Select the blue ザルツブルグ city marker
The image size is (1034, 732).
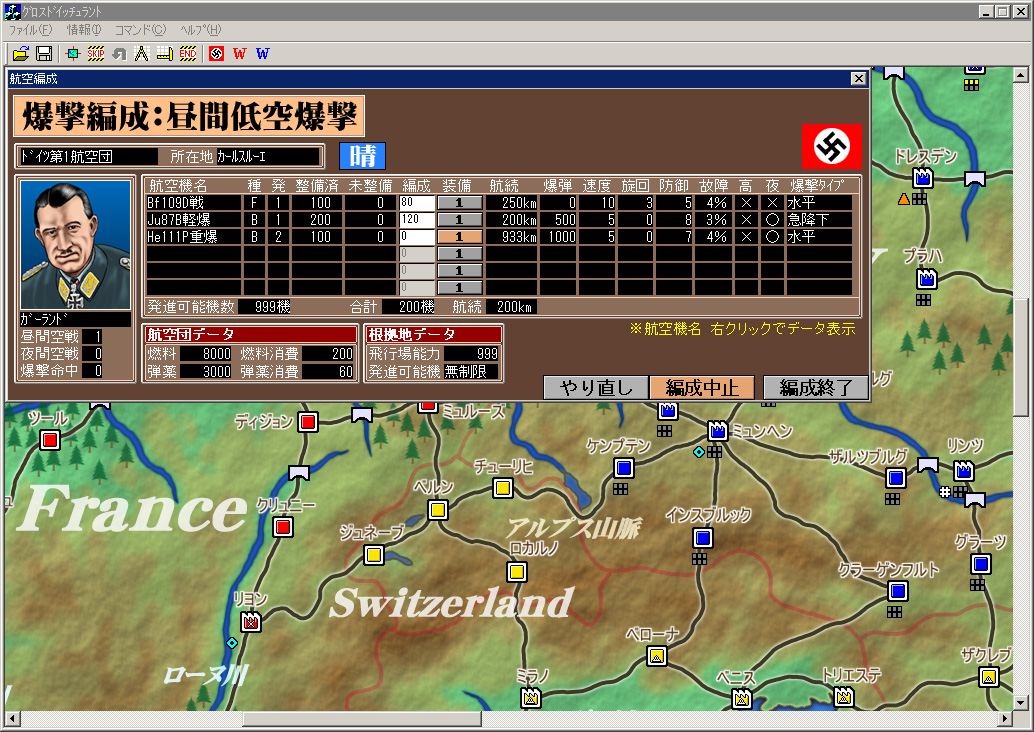[896, 477]
